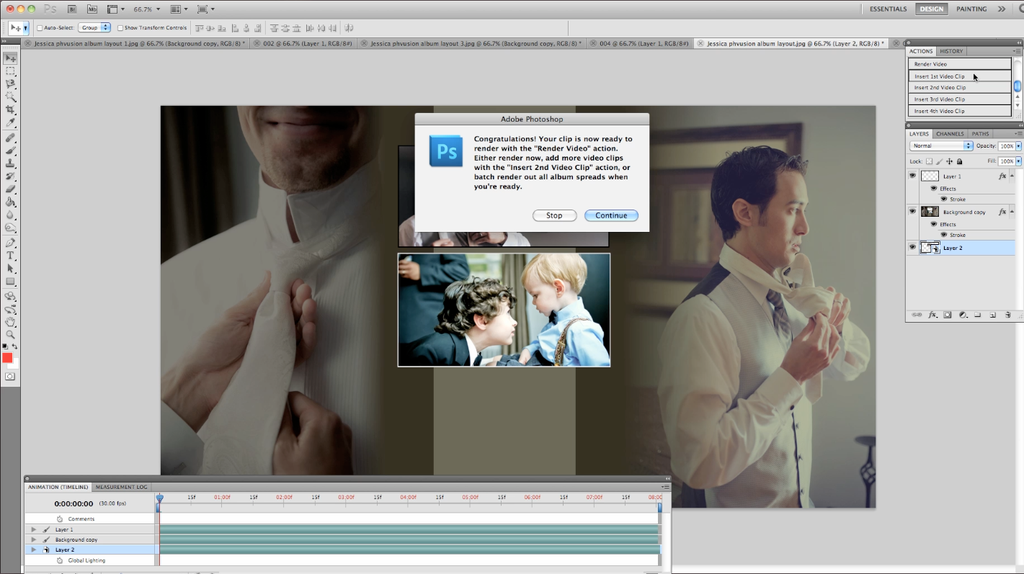Select the Zoom tool
The height and width of the screenshot is (574, 1024).
point(10,334)
